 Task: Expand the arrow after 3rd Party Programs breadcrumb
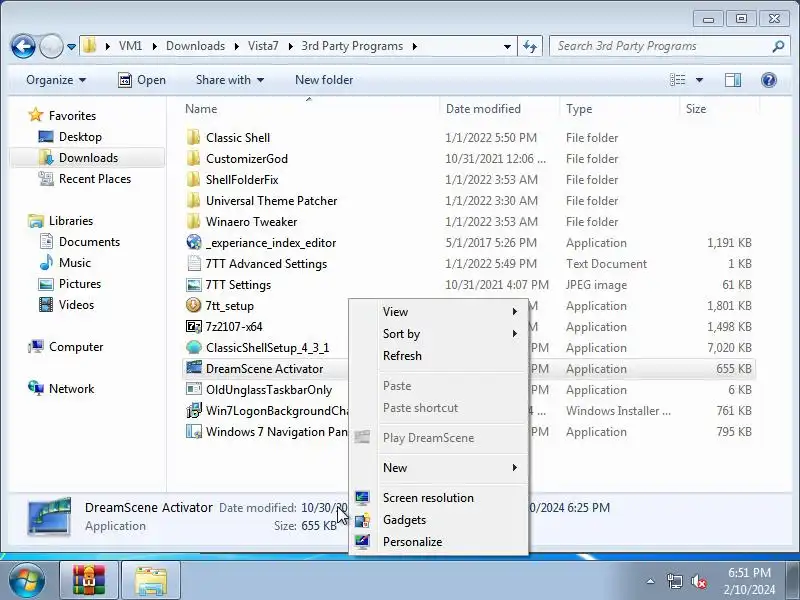click(415, 46)
